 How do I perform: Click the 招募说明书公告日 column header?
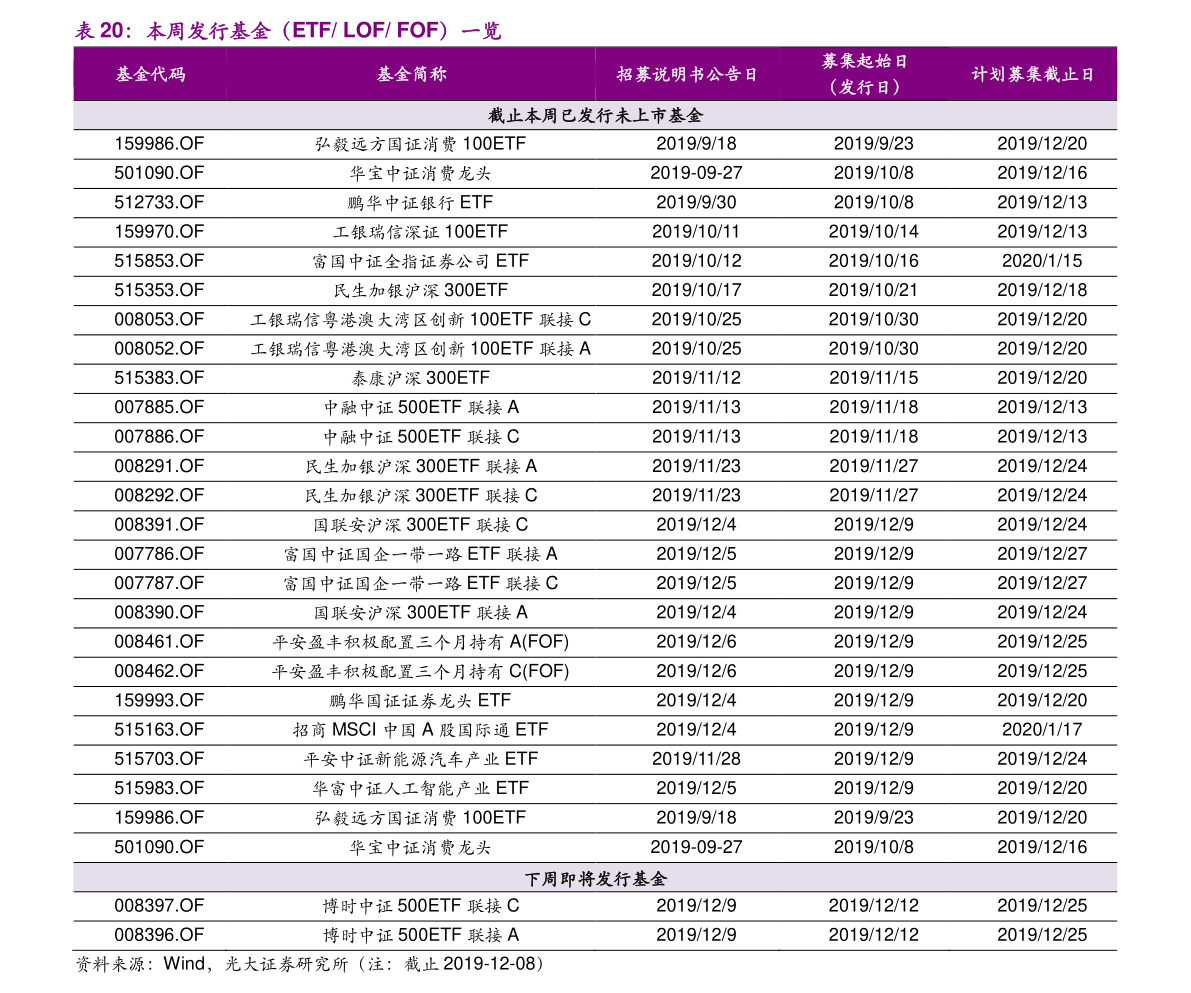point(687,74)
